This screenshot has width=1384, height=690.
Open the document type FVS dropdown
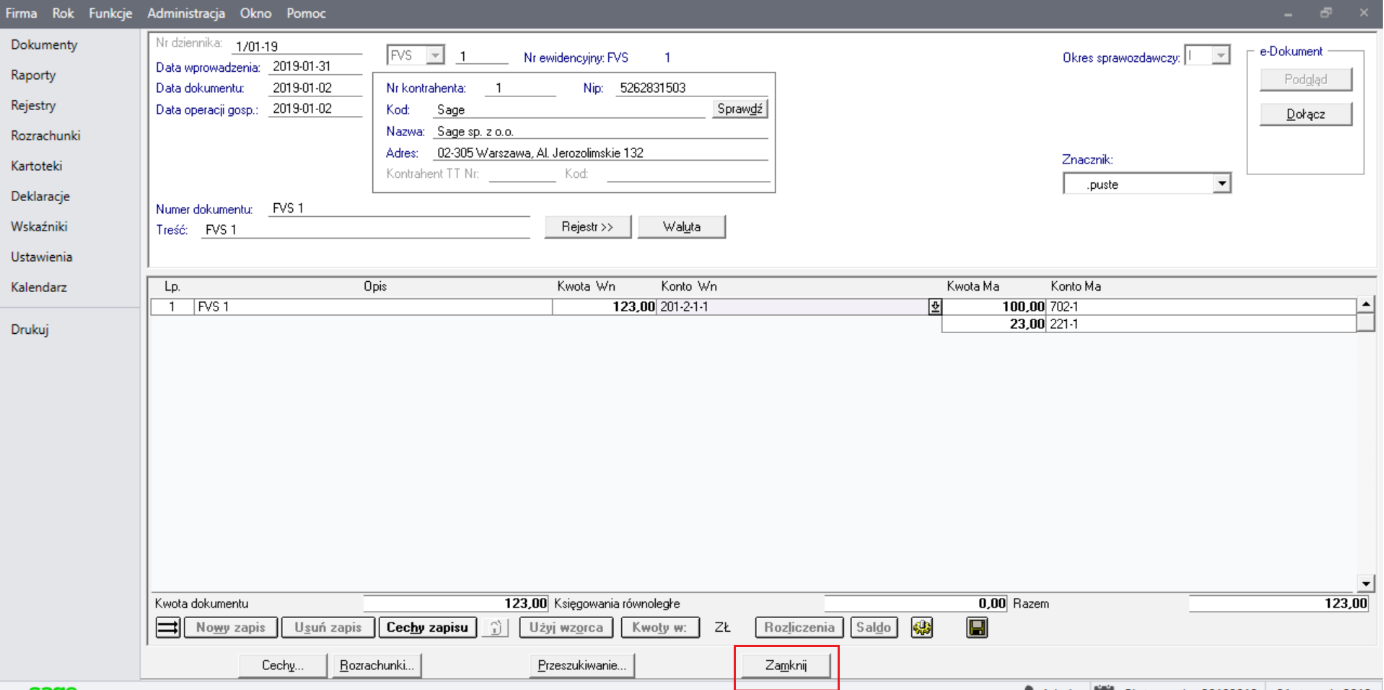click(x=436, y=56)
